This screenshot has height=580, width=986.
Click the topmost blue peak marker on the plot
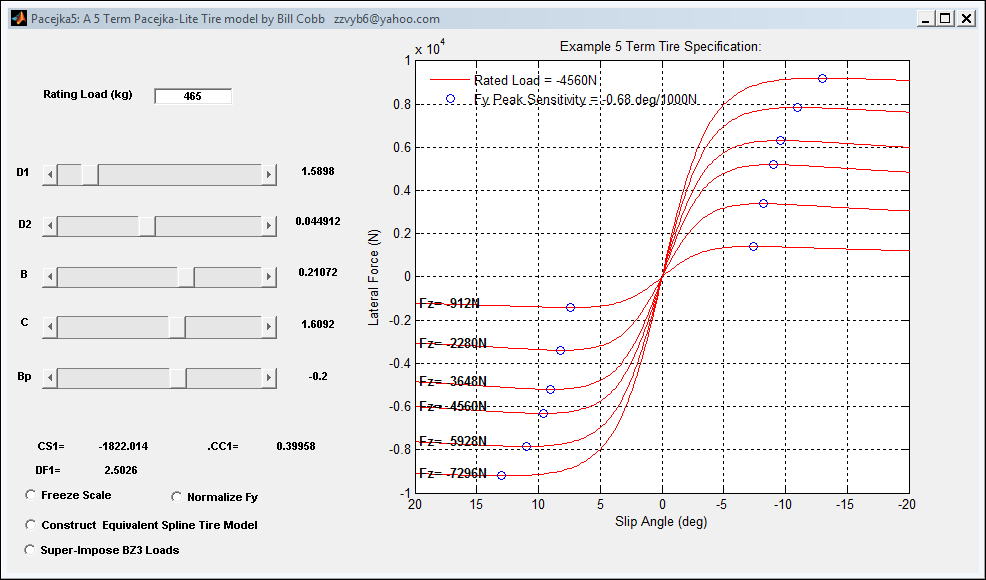[x=823, y=79]
